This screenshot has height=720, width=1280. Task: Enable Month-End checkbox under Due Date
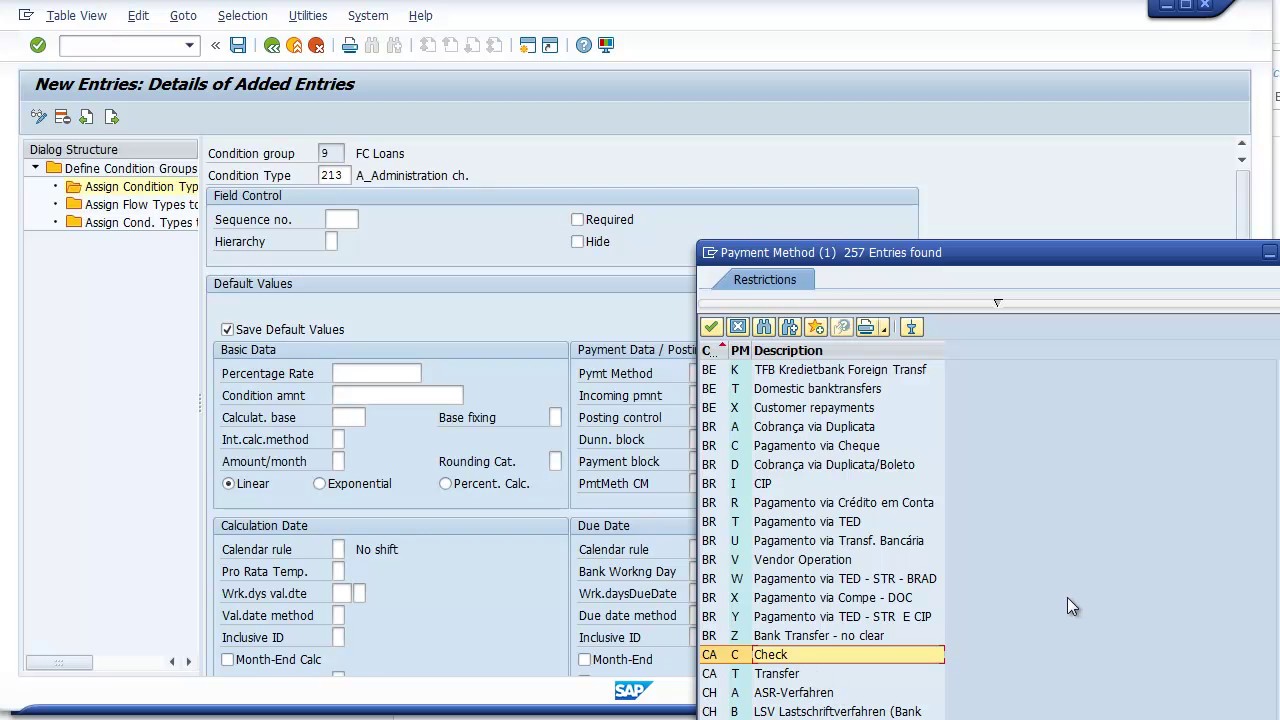(584, 659)
